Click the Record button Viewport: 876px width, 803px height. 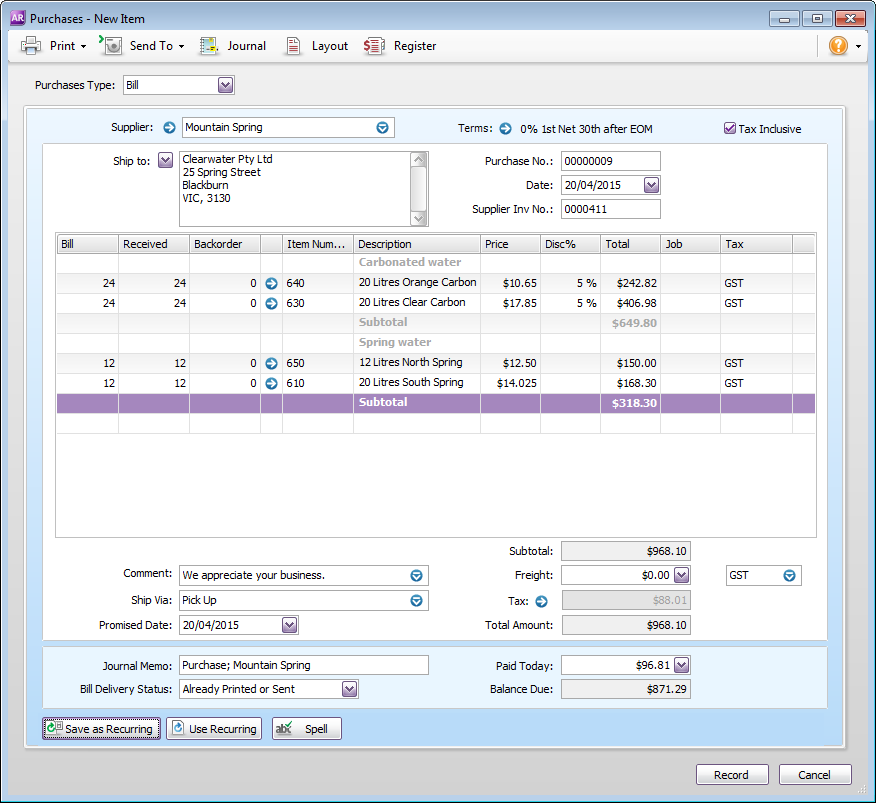pyautogui.click(x=731, y=775)
